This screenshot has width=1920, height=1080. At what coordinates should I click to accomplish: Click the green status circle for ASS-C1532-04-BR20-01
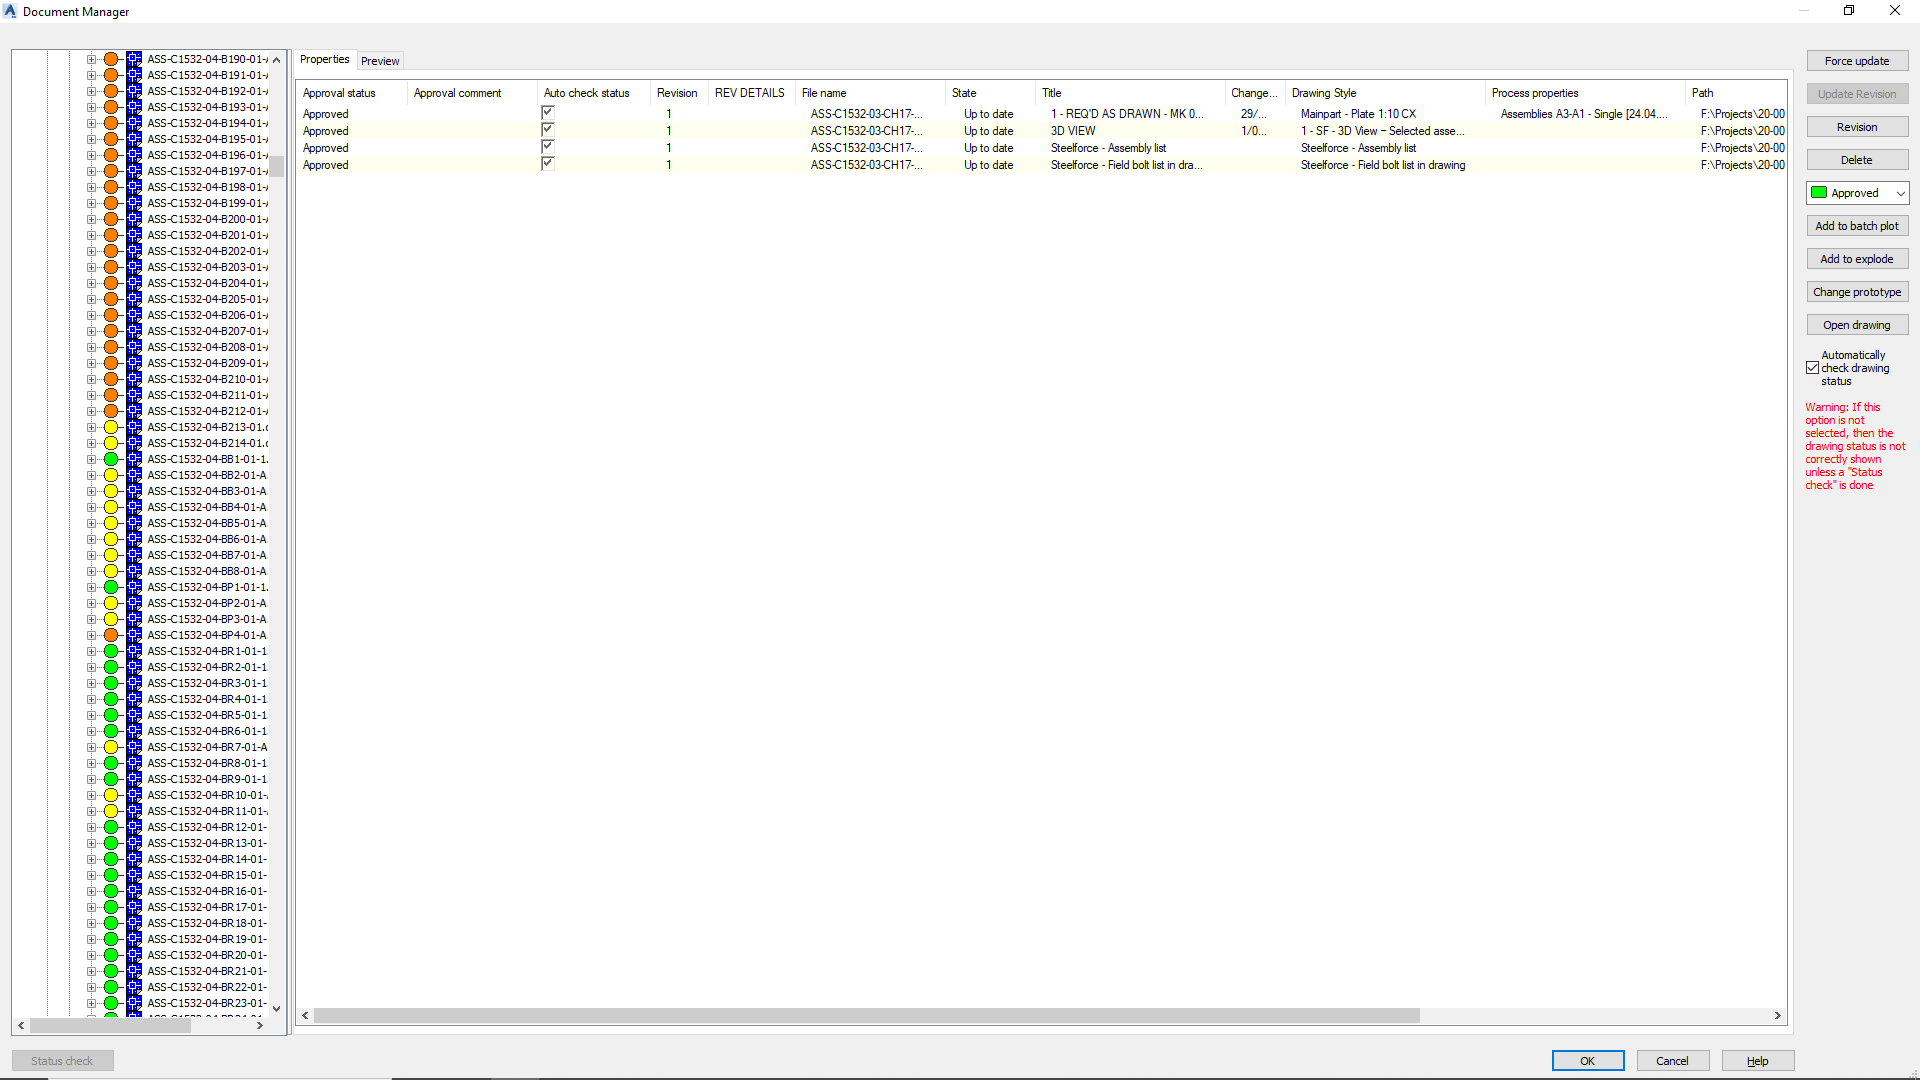click(111, 955)
